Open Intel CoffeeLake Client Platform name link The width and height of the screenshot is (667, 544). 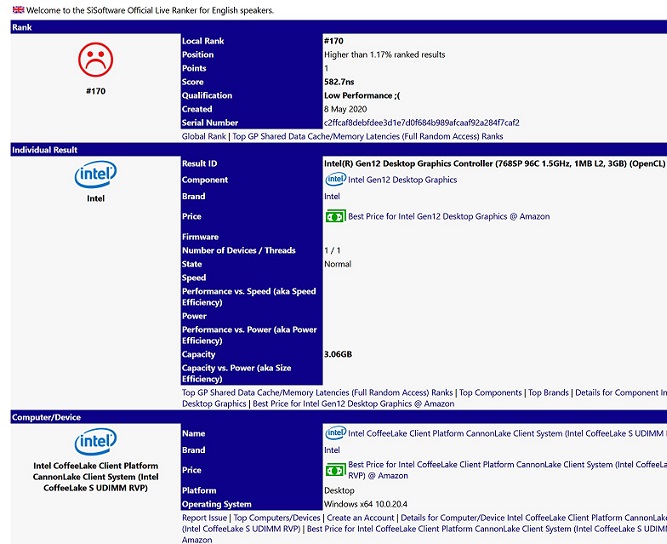[x=507, y=433]
